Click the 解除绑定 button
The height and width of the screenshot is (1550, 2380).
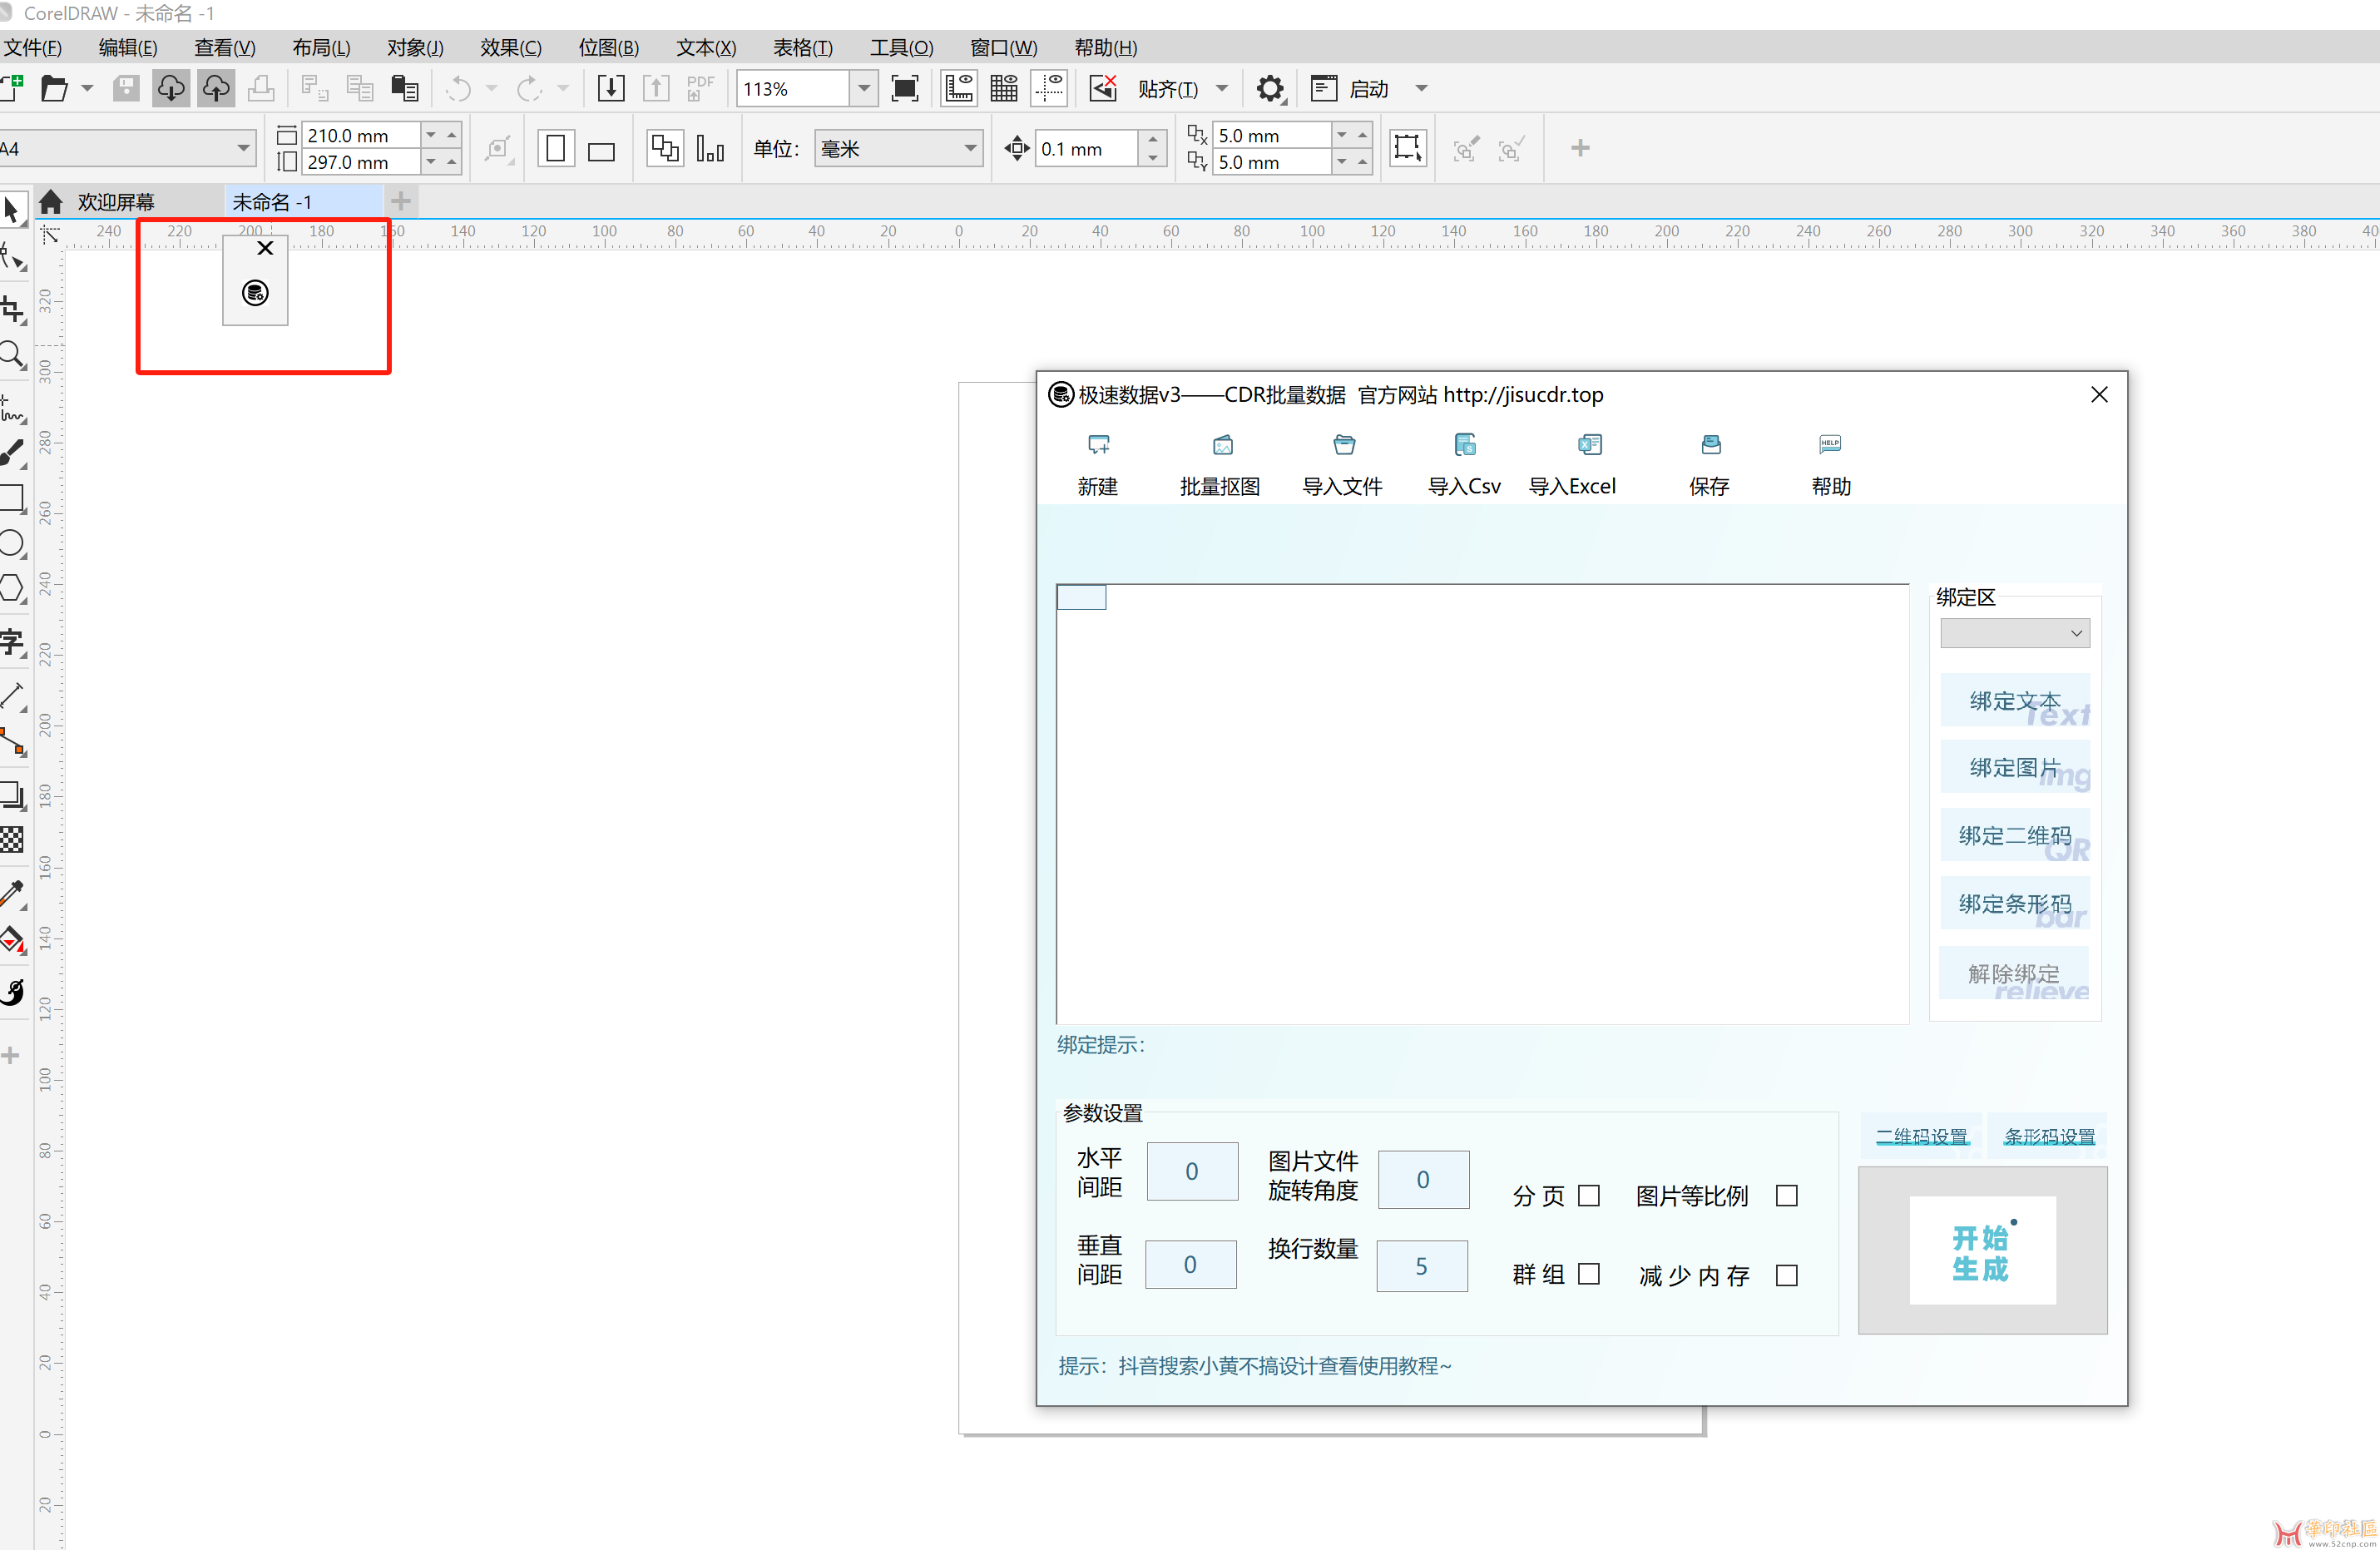click(2015, 973)
